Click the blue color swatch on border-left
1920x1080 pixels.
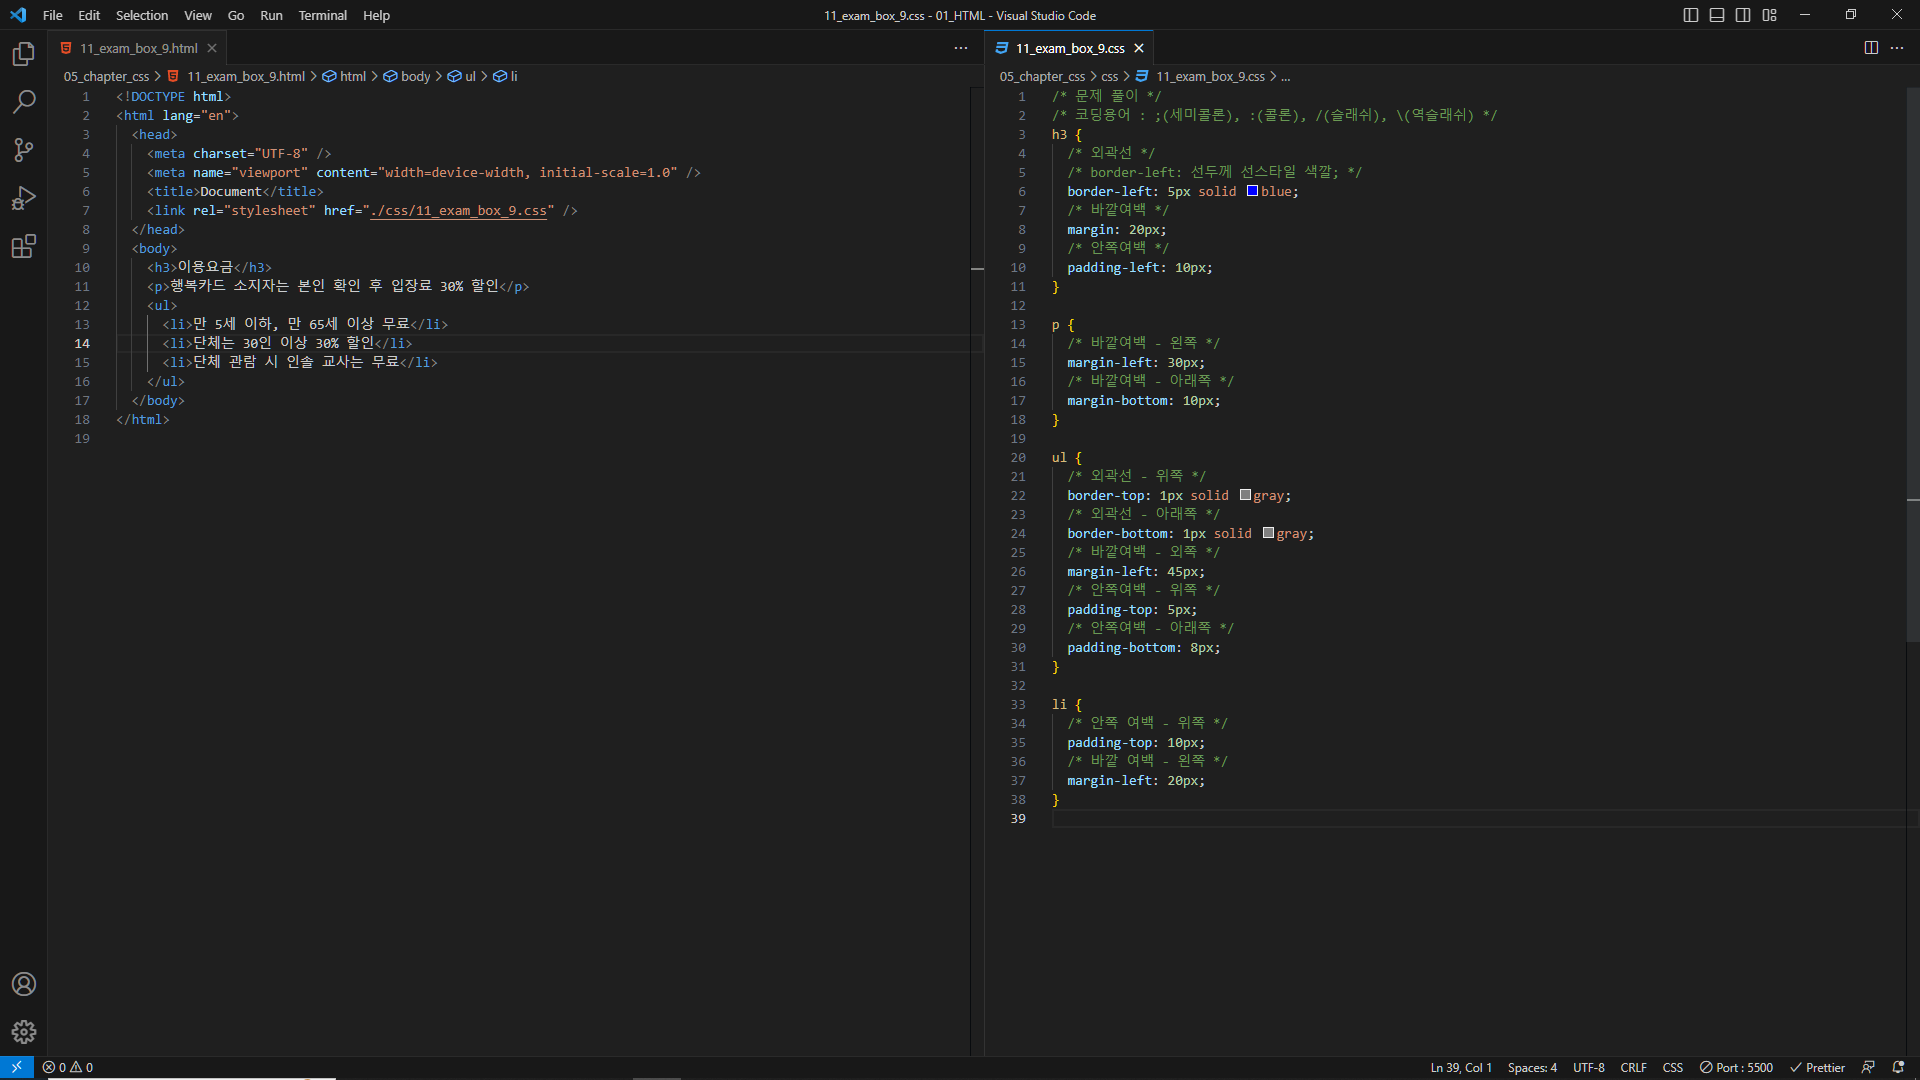(1252, 191)
